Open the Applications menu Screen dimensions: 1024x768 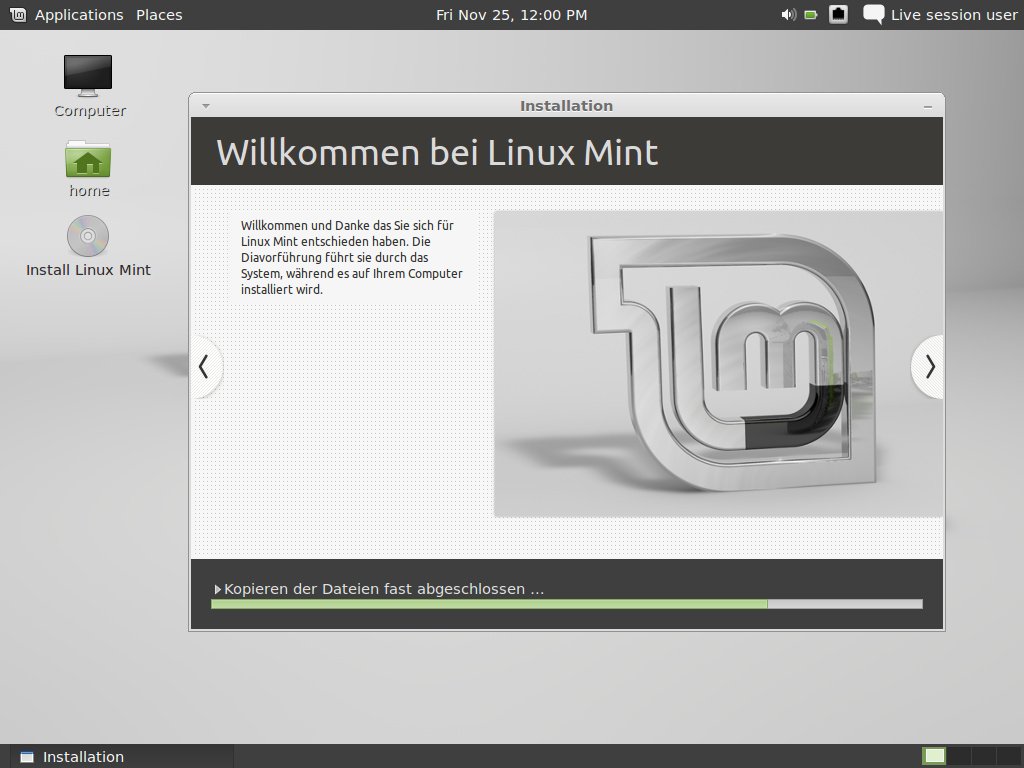79,14
